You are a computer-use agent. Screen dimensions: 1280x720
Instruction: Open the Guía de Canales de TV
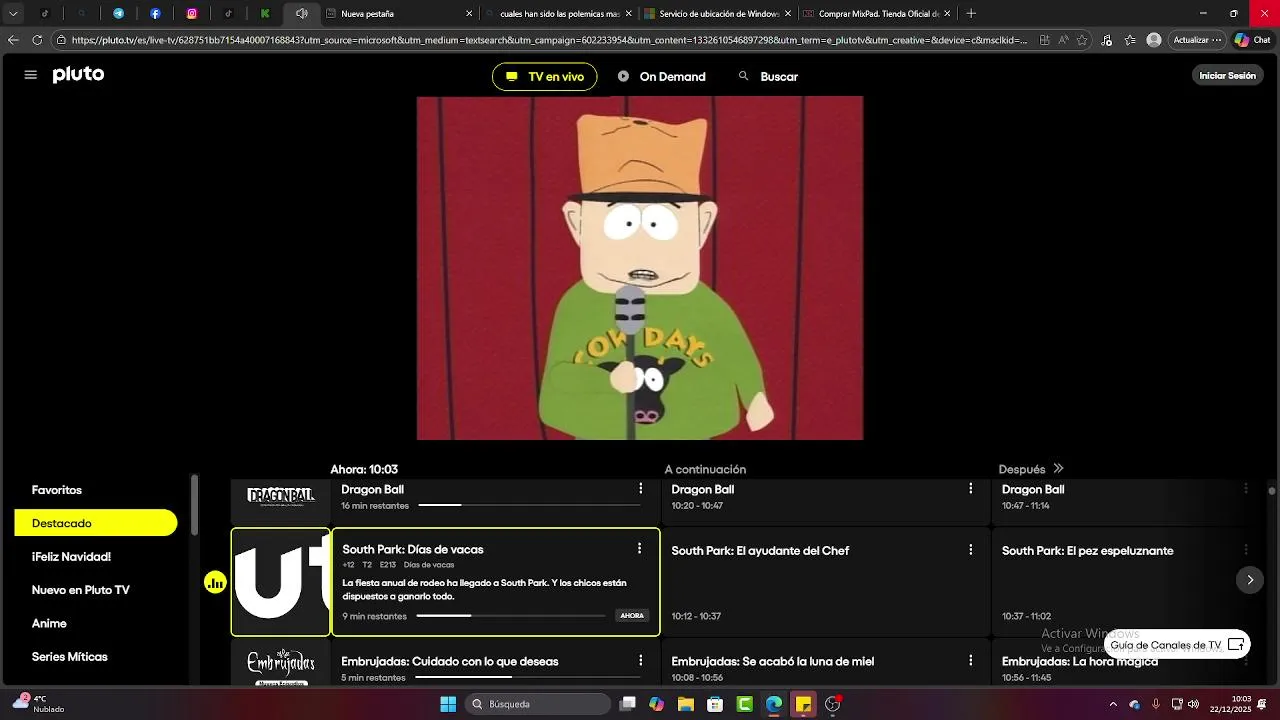1177,645
